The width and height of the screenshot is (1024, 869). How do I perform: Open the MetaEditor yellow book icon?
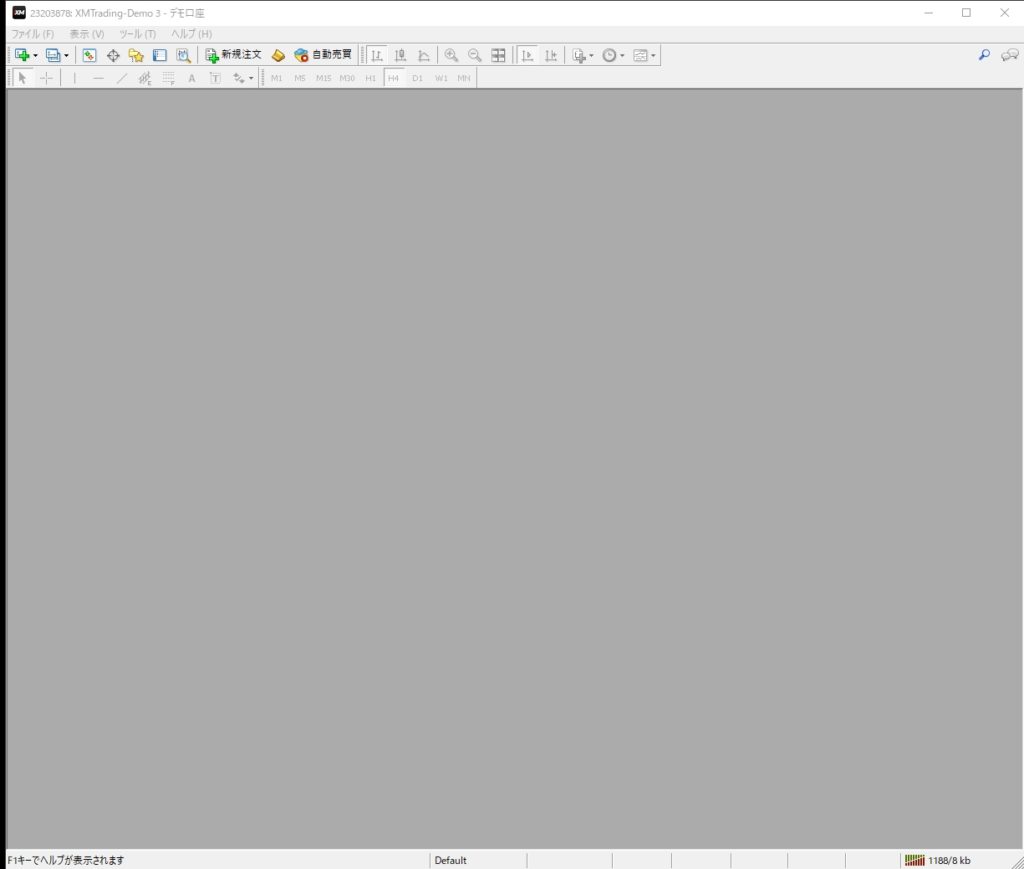[x=279, y=55]
